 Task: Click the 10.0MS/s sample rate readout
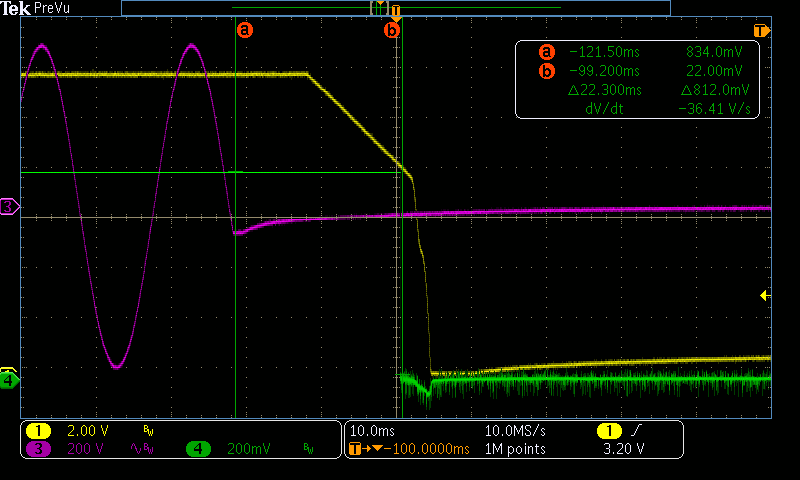click(x=516, y=430)
